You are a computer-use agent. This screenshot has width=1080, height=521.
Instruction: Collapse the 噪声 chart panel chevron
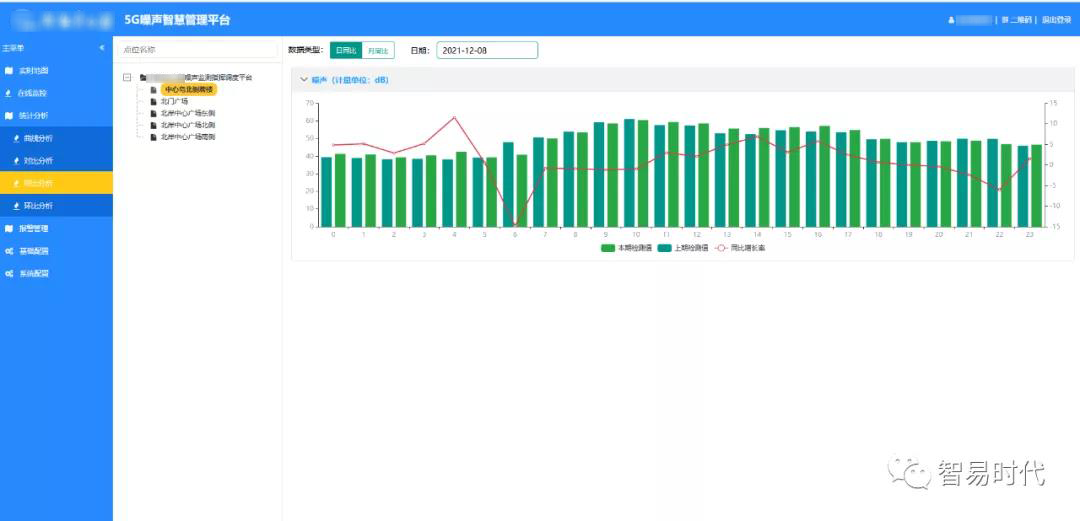(304, 80)
